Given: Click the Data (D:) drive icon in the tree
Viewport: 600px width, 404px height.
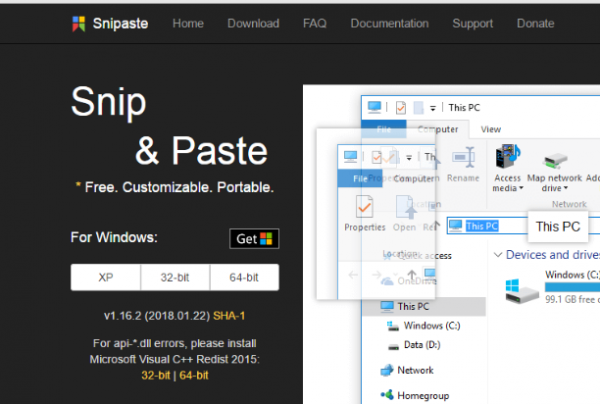Looking at the screenshot, I should [x=393, y=347].
